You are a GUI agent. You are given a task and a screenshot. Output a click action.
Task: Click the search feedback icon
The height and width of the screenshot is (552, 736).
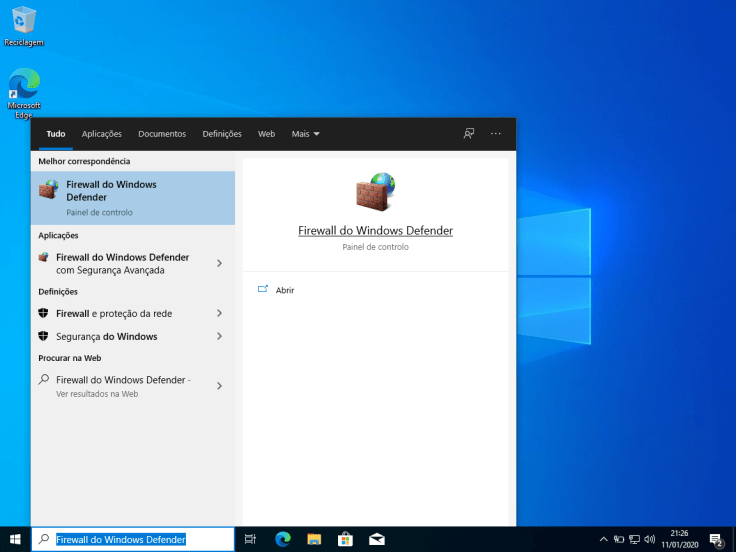[468, 134]
